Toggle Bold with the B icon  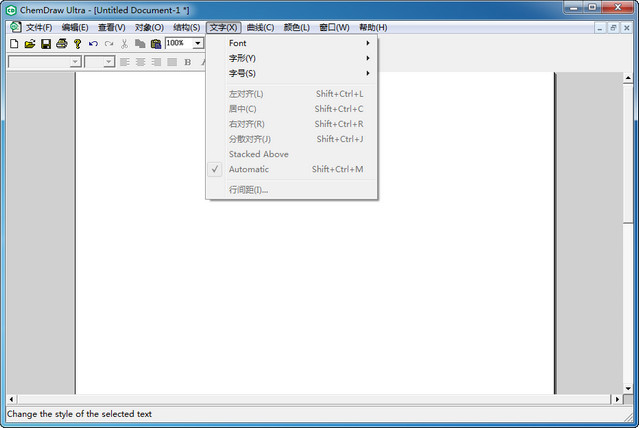click(x=187, y=62)
